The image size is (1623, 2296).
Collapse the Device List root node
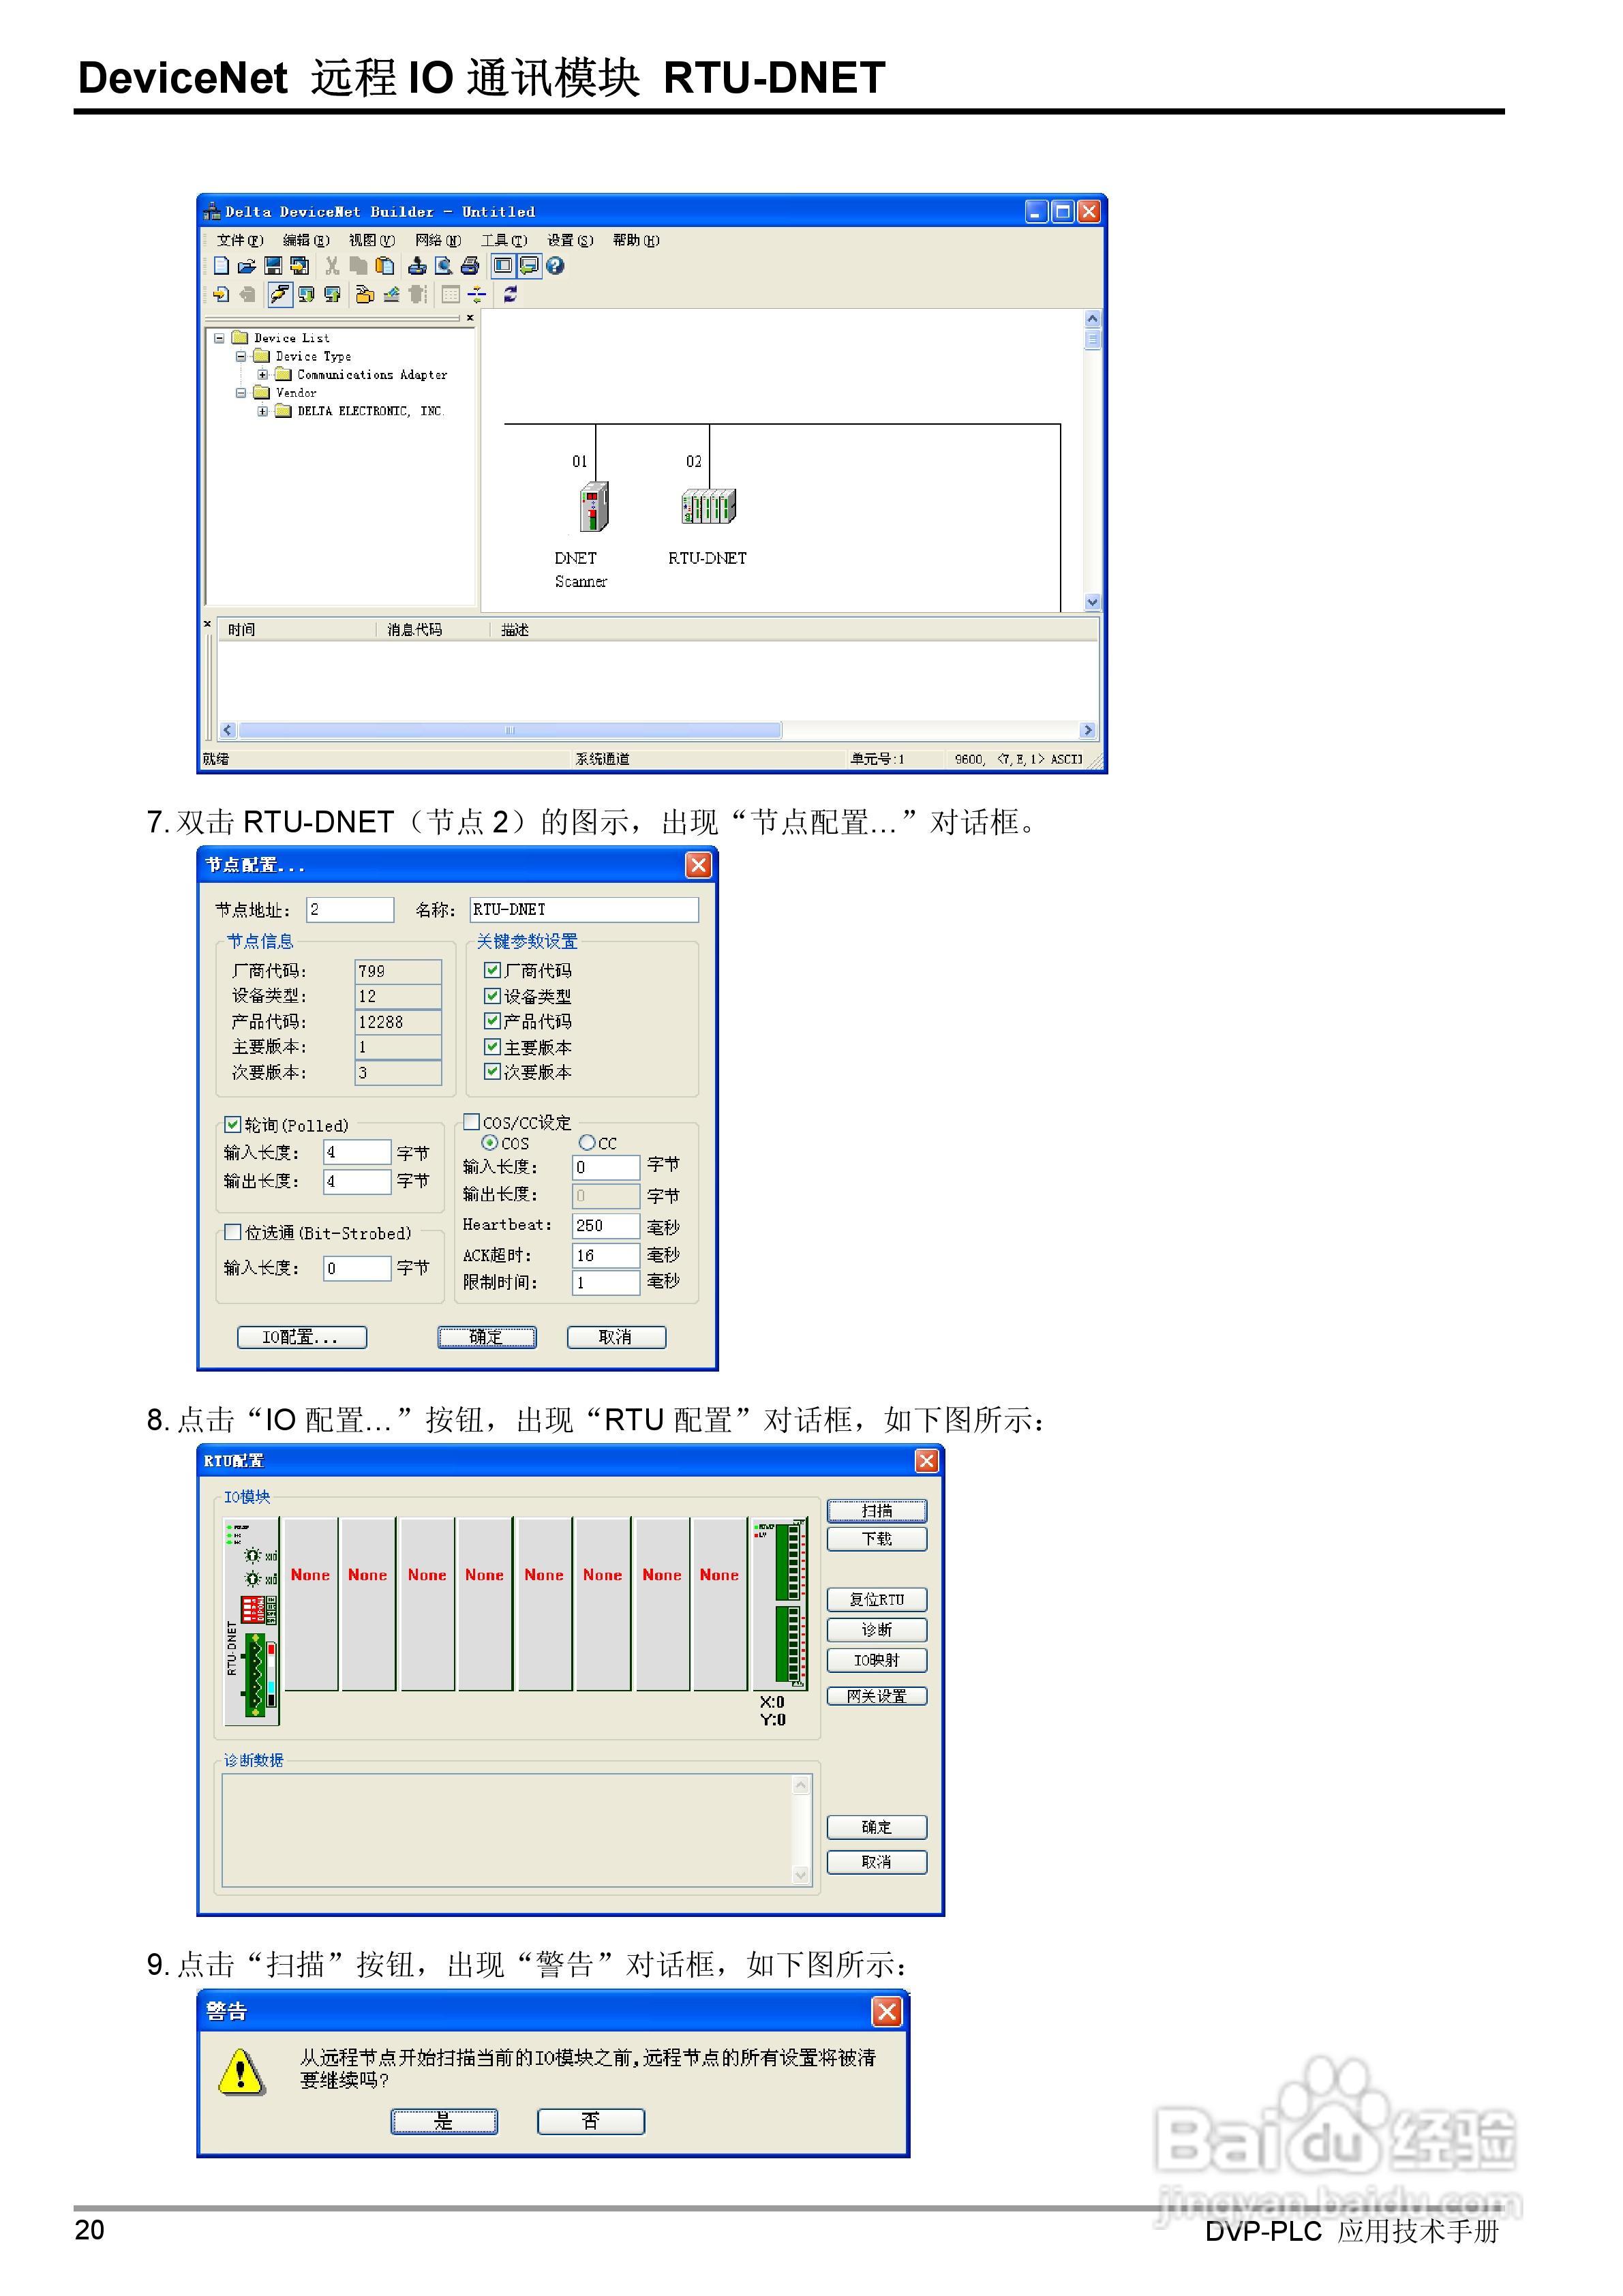pyautogui.click(x=219, y=338)
